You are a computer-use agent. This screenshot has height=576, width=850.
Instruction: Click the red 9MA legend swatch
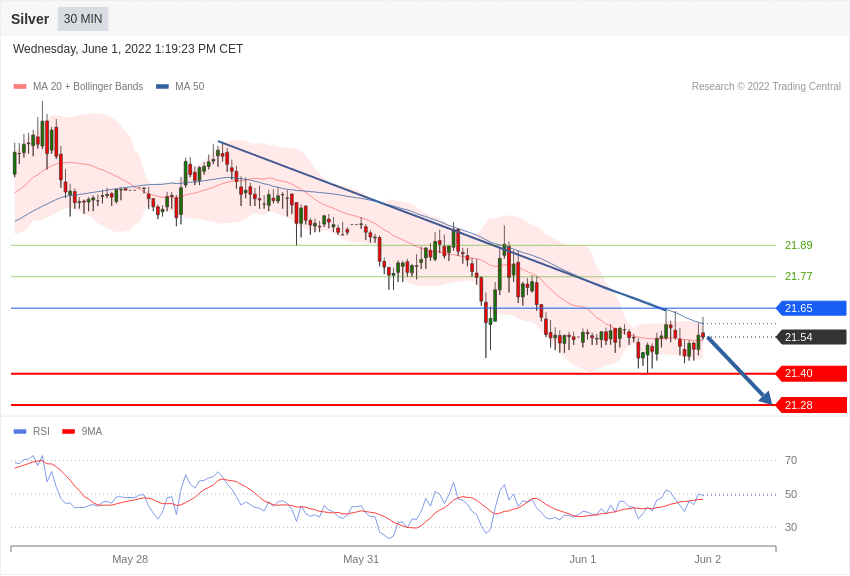(68, 431)
